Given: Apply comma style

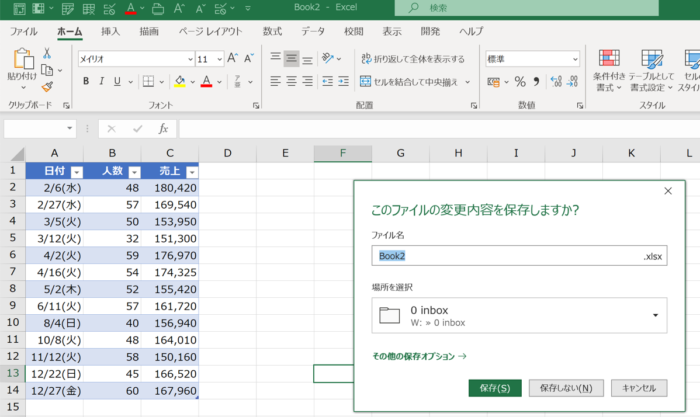Looking at the screenshot, I should [536, 82].
